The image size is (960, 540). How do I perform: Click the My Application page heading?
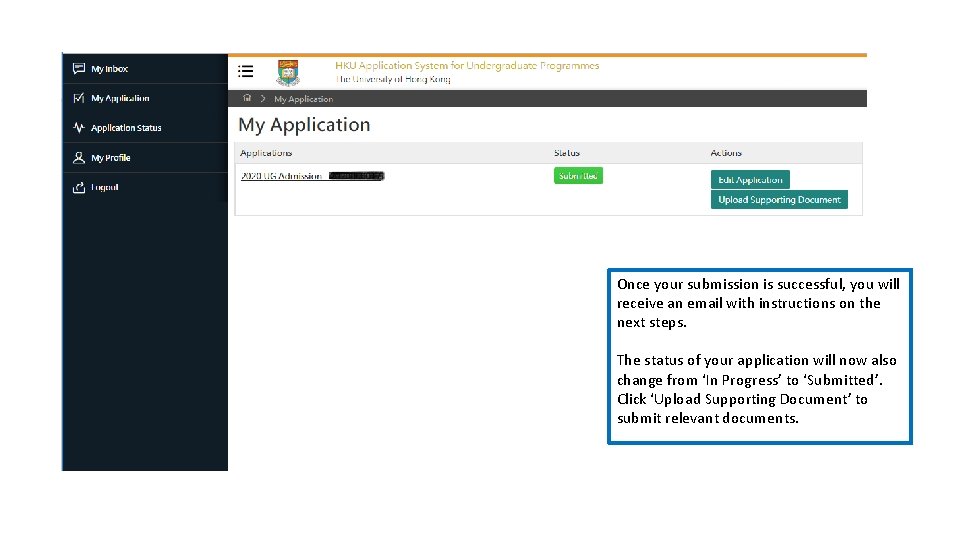tap(304, 125)
